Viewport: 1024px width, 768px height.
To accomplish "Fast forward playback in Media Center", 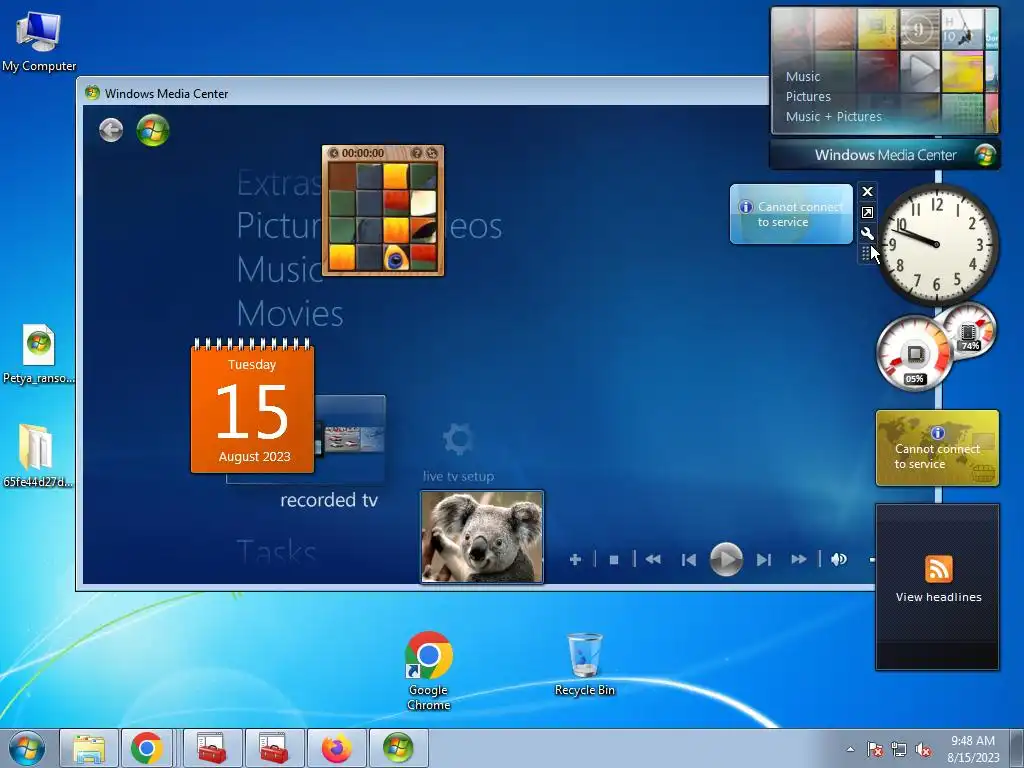I will tap(799, 560).
